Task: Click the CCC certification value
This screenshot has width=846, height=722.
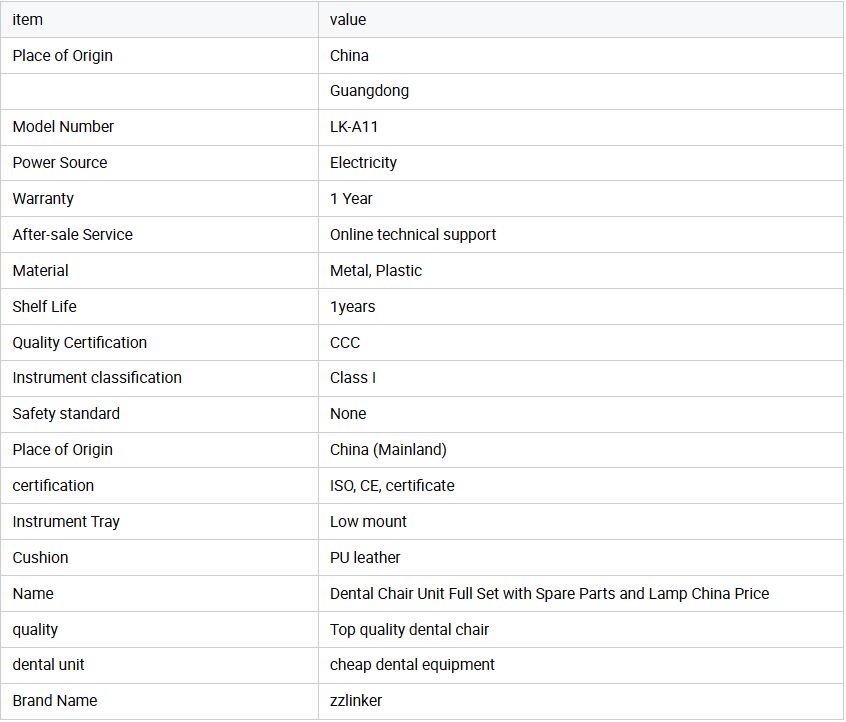Action: tap(345, 343)
